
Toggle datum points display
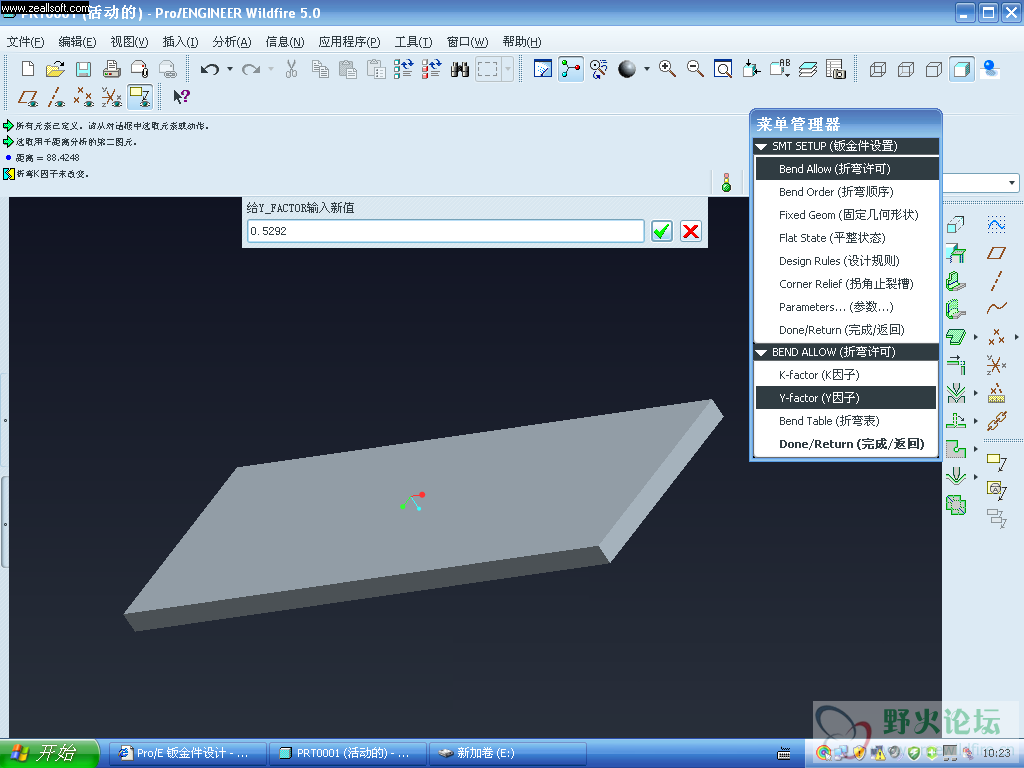click(x=84, y=97)
